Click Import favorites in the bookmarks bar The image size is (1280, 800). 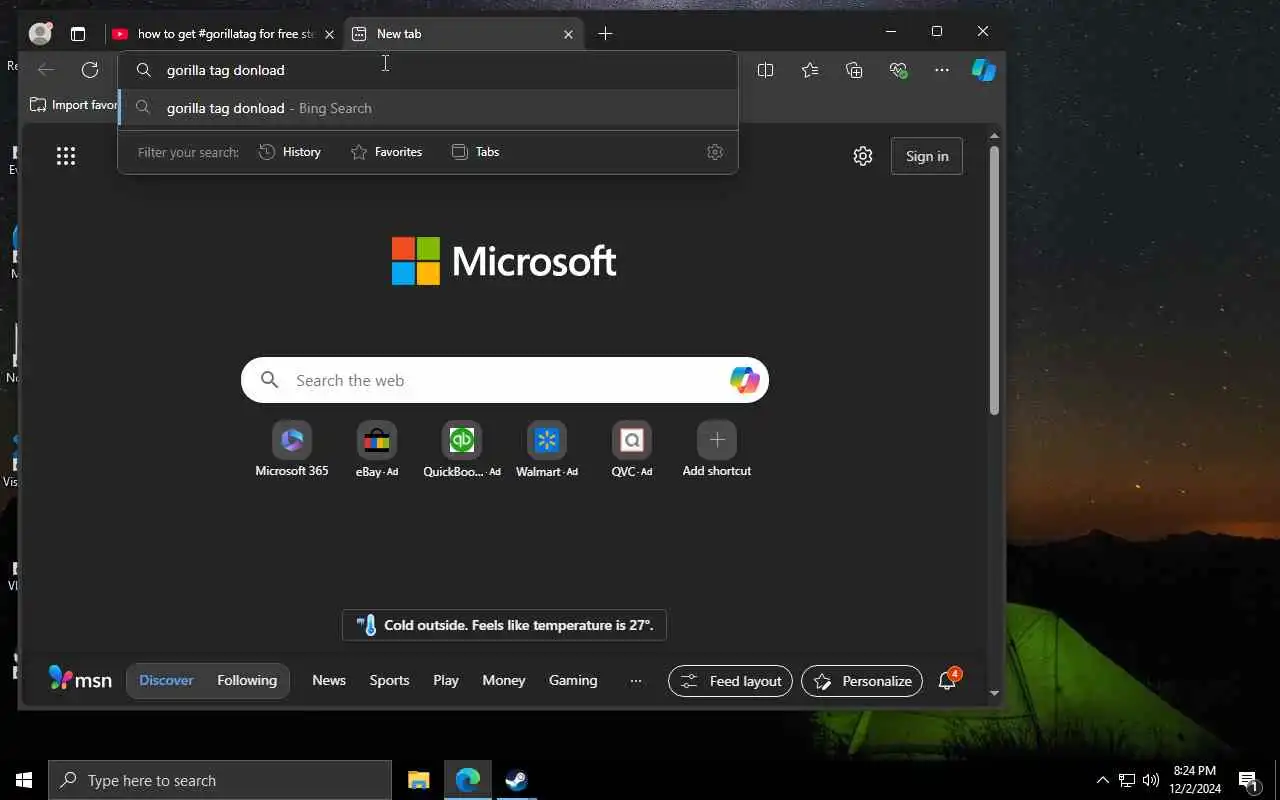pos(73,105)
